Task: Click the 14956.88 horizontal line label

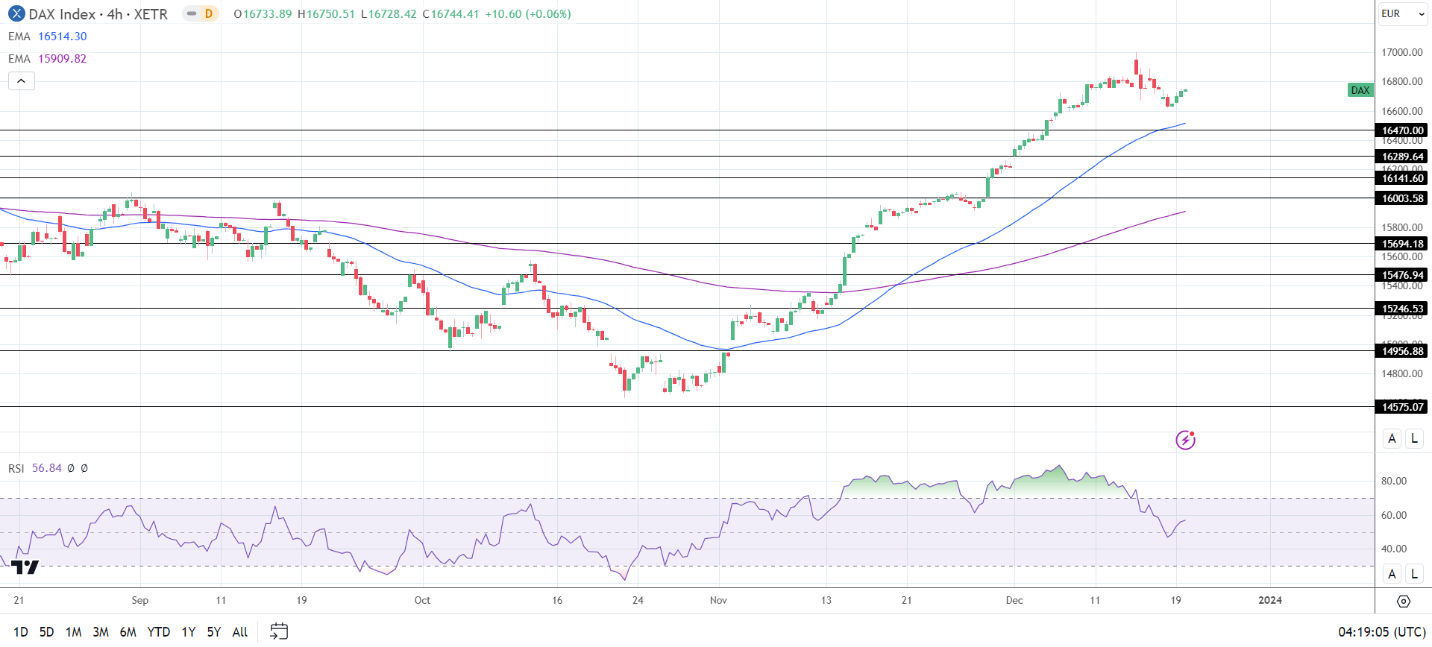Action: pyautogui.click(x=1403, y=351)
